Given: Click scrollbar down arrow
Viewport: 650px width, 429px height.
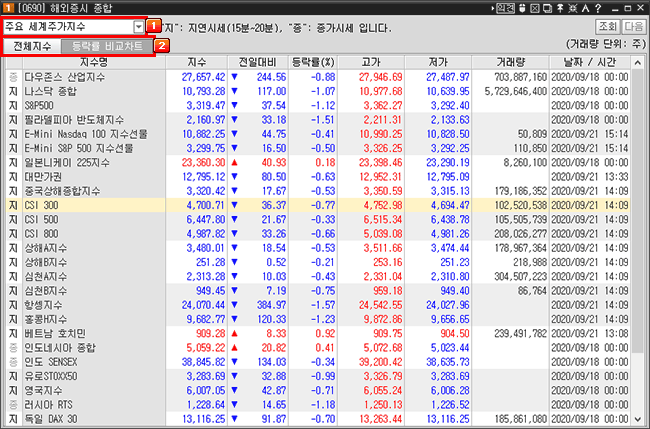Looking at the screenshot, I should click(638, 419).
